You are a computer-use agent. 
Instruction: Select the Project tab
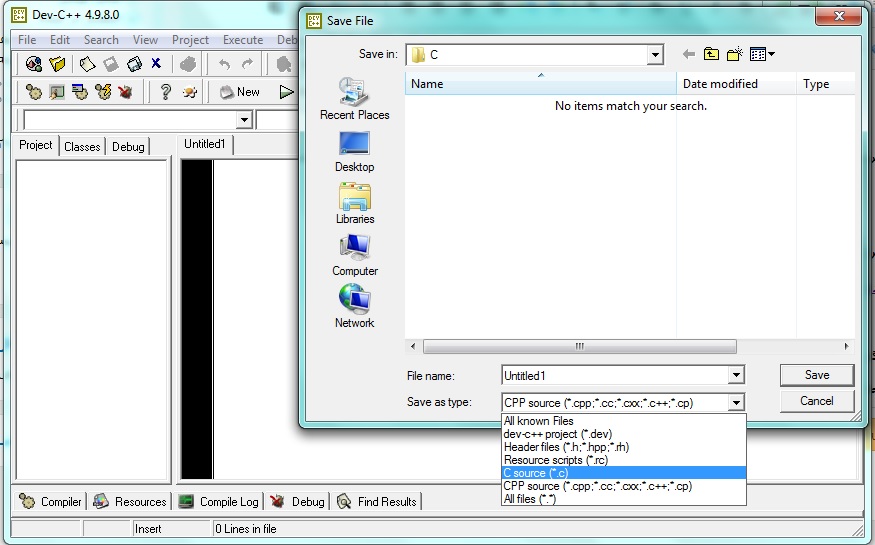coord(36,145)
